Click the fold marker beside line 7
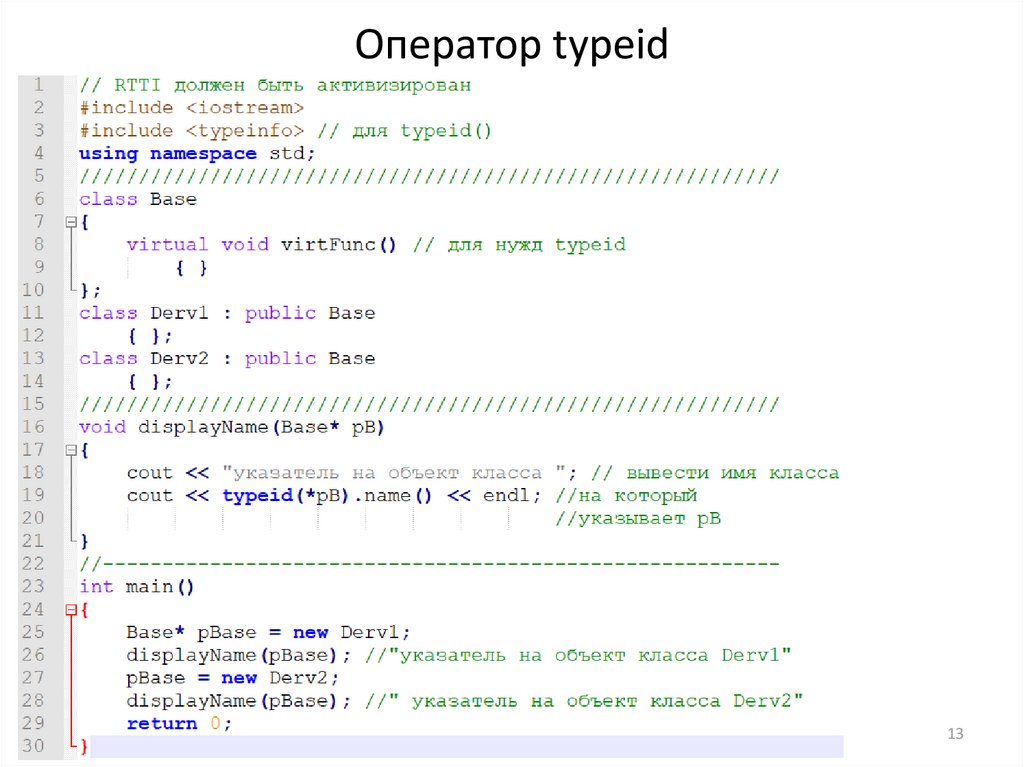The width and height of the screenshot is (1024, 767). (x=69, y=221)
